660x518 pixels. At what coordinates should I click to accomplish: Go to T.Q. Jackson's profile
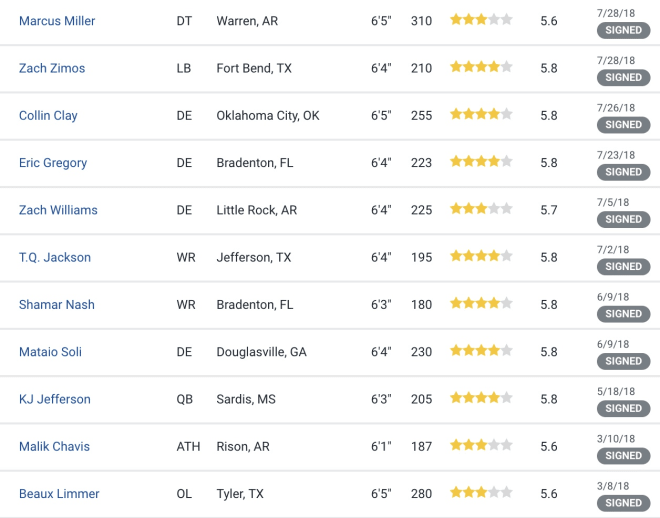[x=55, y=257]
